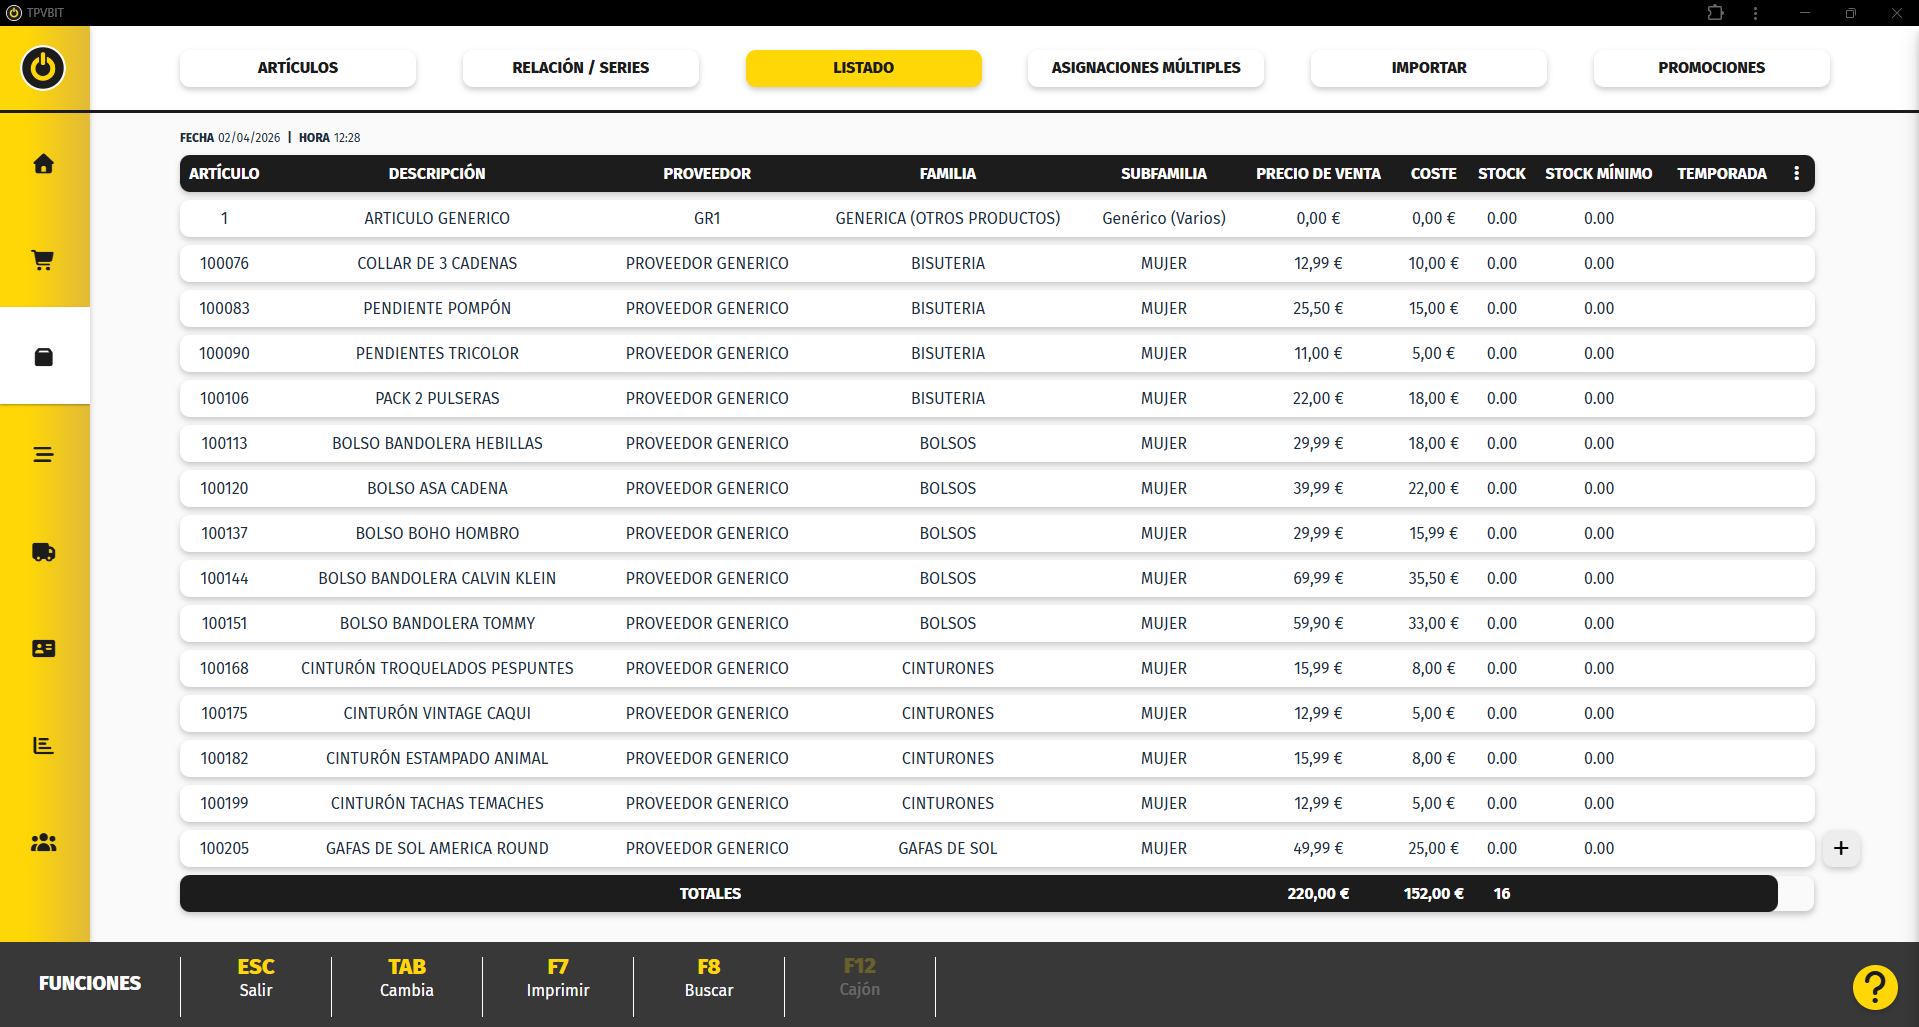Viewport: 1919px width, 1027px height.
Task: Switch to the ARTÍCULOS tab
Action: tap(297, 68)
